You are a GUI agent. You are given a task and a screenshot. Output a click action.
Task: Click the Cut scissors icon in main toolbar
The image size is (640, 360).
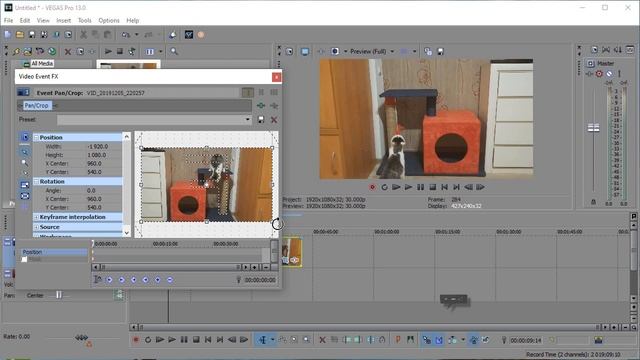tap(83, 35)
